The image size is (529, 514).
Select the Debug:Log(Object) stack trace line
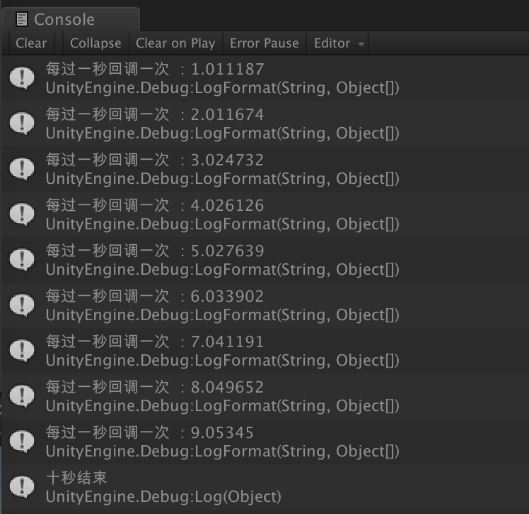[163, 497]
